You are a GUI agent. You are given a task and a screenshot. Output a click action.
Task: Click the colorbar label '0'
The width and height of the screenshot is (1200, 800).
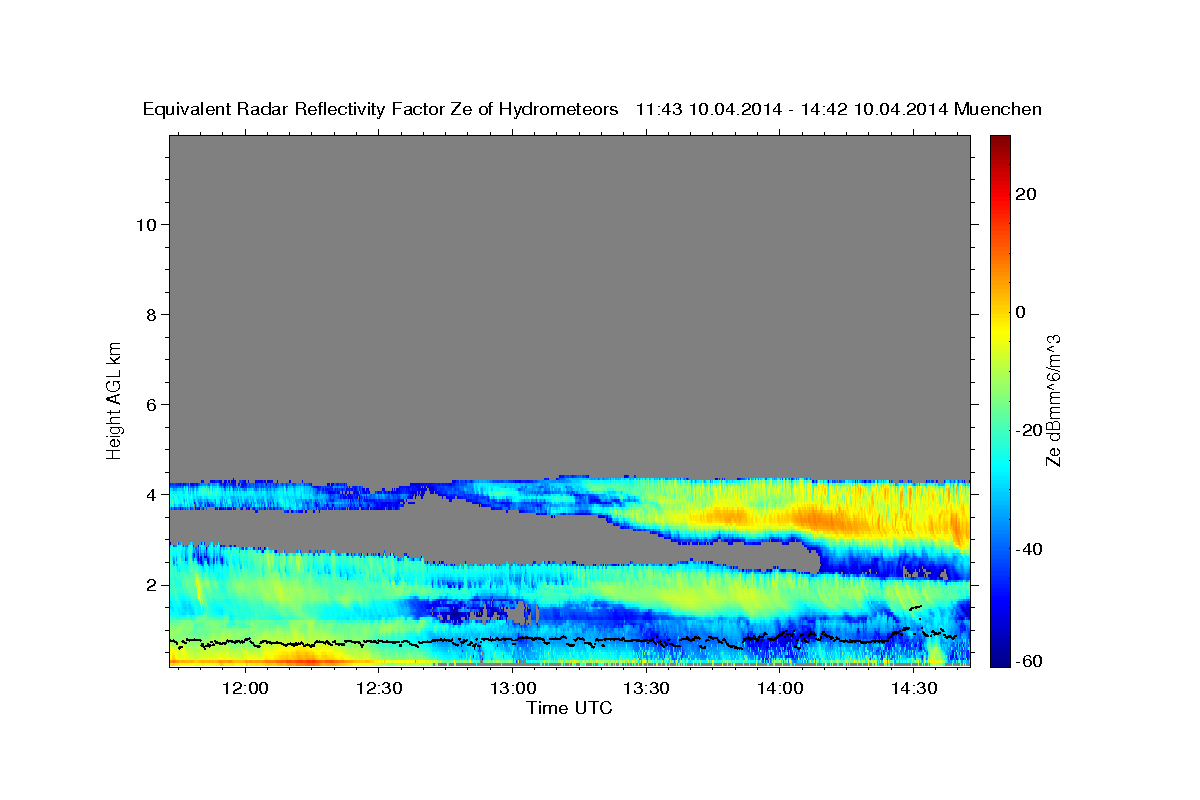coord(1021,312)
